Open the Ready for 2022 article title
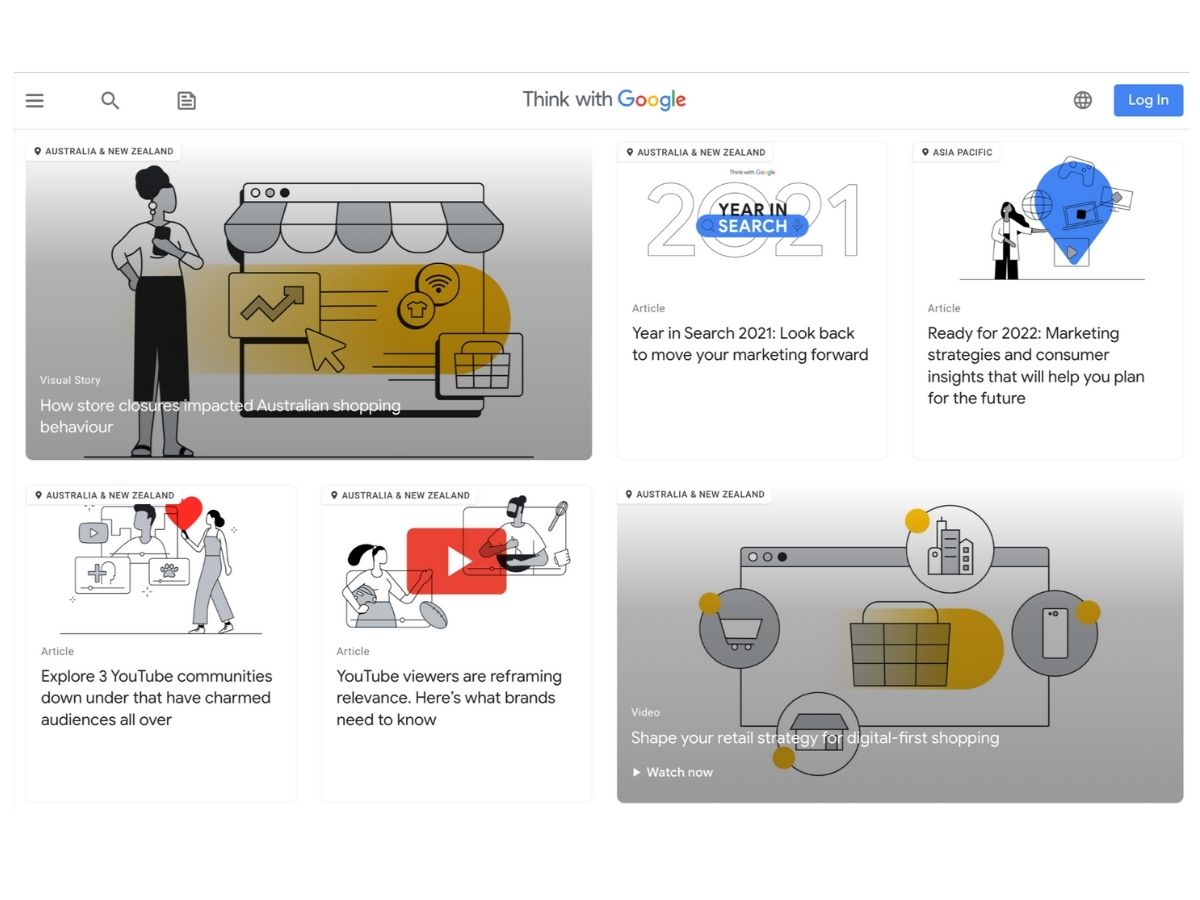Viewport: 1200px width, 900px height. click(1036, 365)
